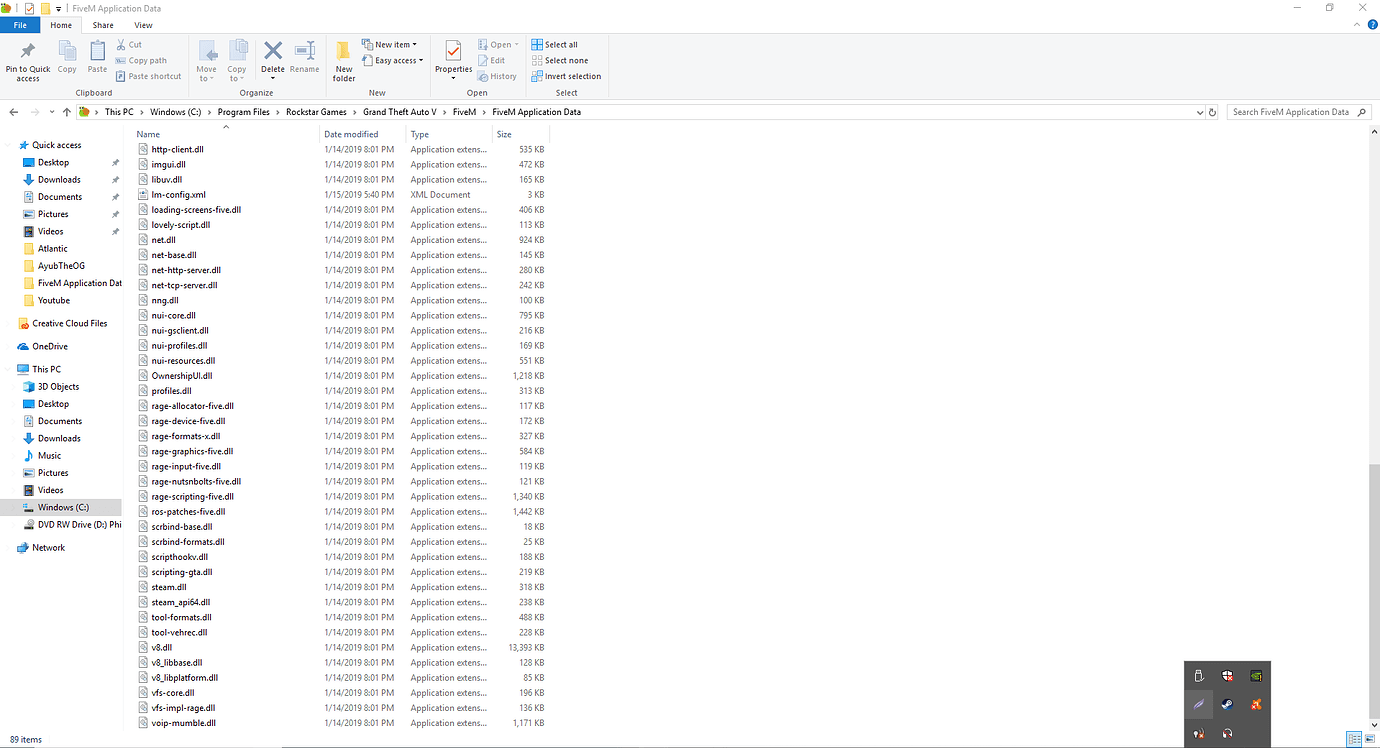The height and width of the screenshot is (748, 1380).
Task: Click the Select all button
Action: [x=555, y=44]
